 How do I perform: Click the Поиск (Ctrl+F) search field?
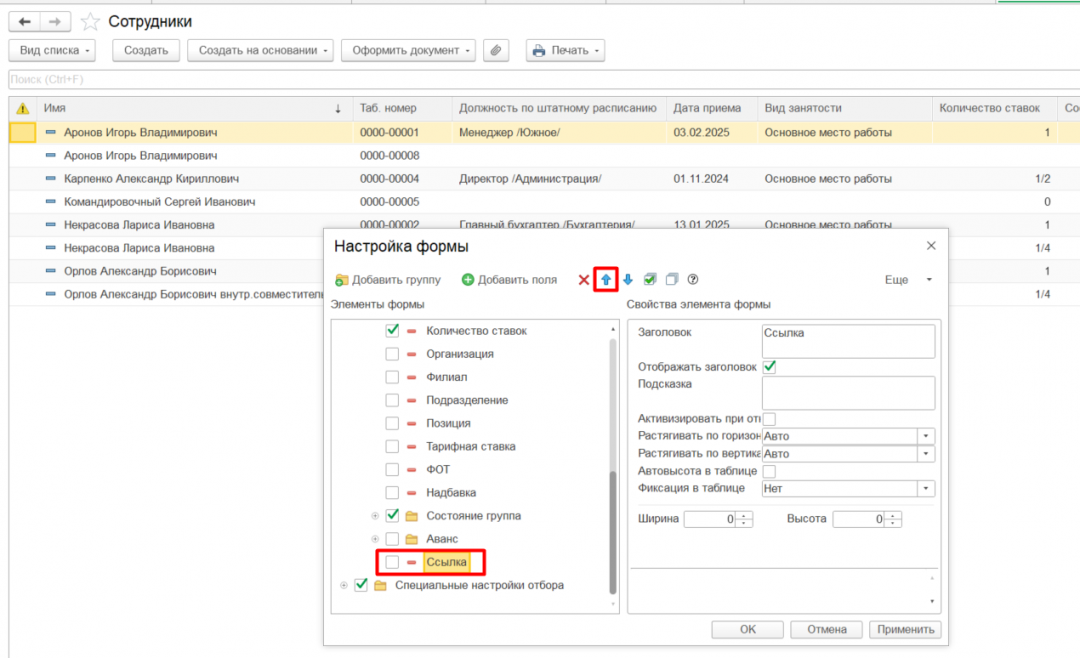[x=544, y=79]
